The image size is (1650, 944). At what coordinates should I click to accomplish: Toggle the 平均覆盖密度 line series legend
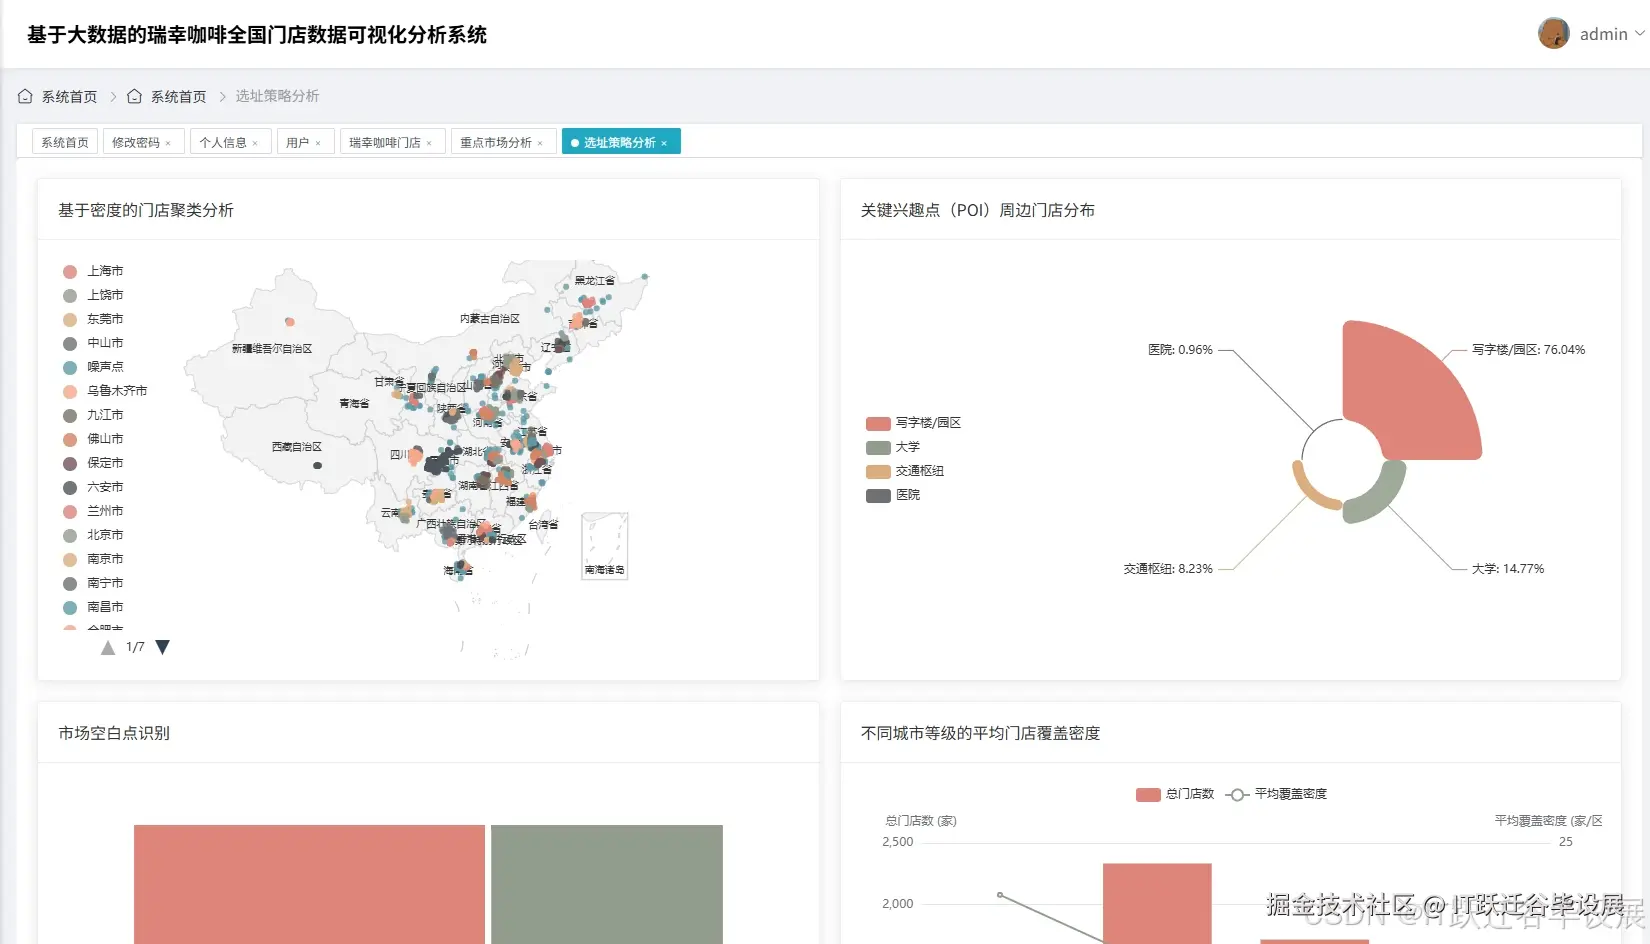pos(1277,794)
